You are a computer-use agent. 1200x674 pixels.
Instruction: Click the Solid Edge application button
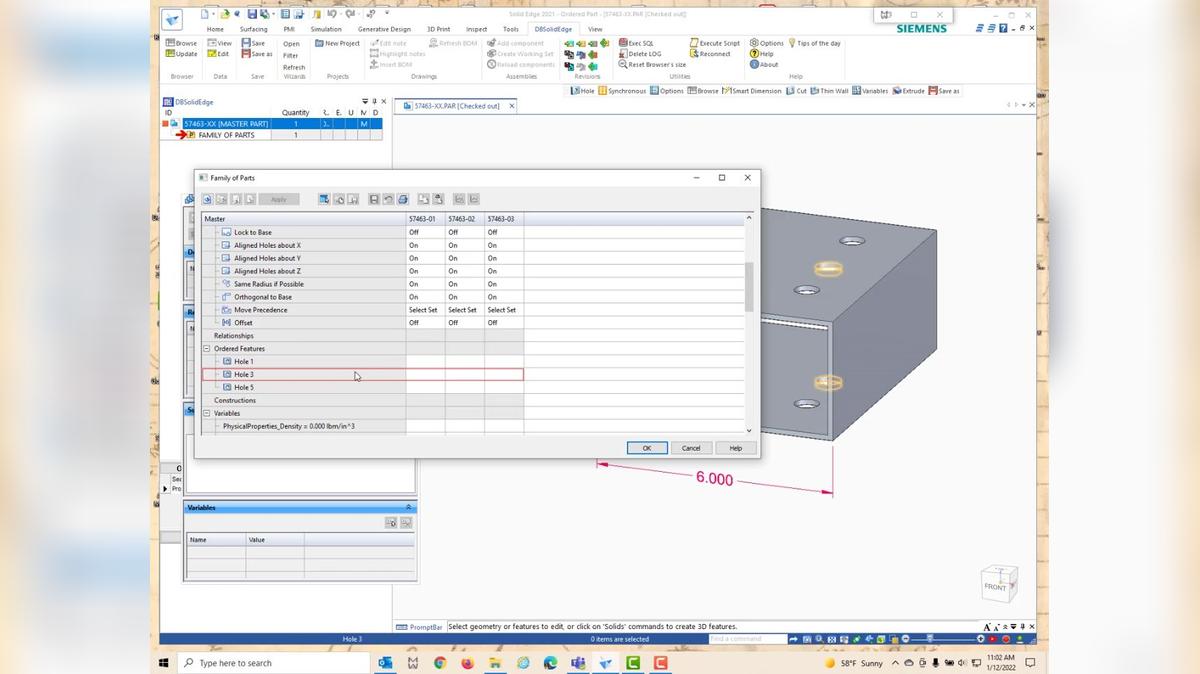tap(172, 22)
